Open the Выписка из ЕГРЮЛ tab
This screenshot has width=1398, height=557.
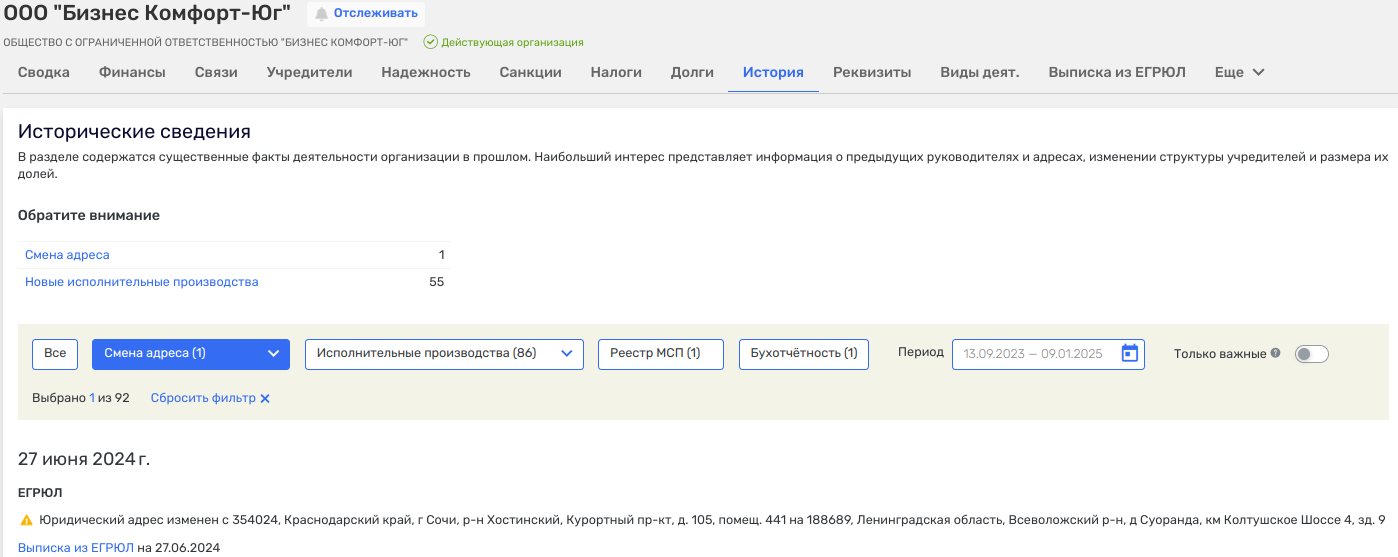(1117, 72)
